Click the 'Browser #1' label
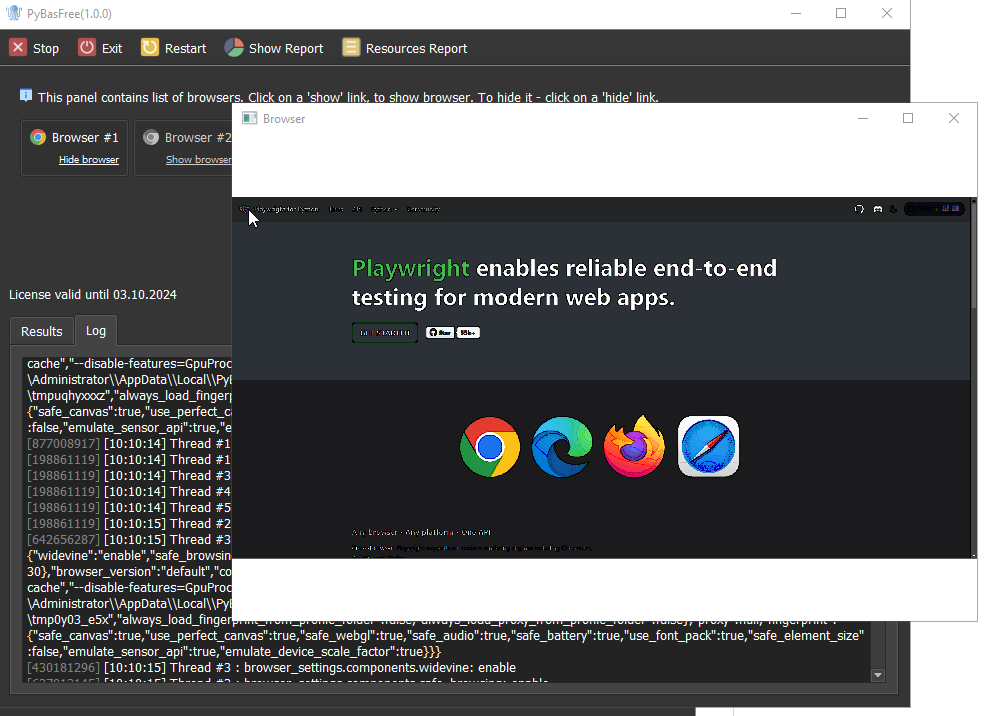The width and height of the screenshot is (1008, 716). point(85,138)
